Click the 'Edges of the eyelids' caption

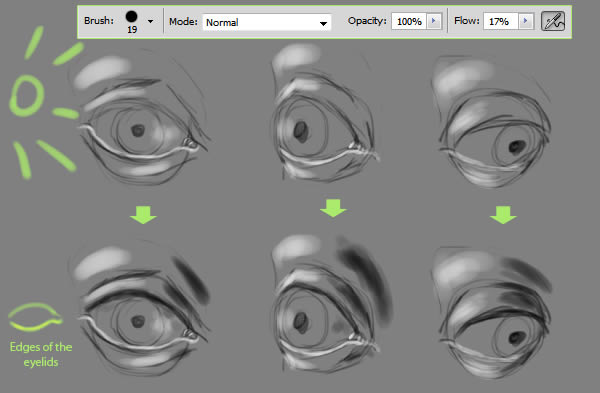(x=41, y=354)
